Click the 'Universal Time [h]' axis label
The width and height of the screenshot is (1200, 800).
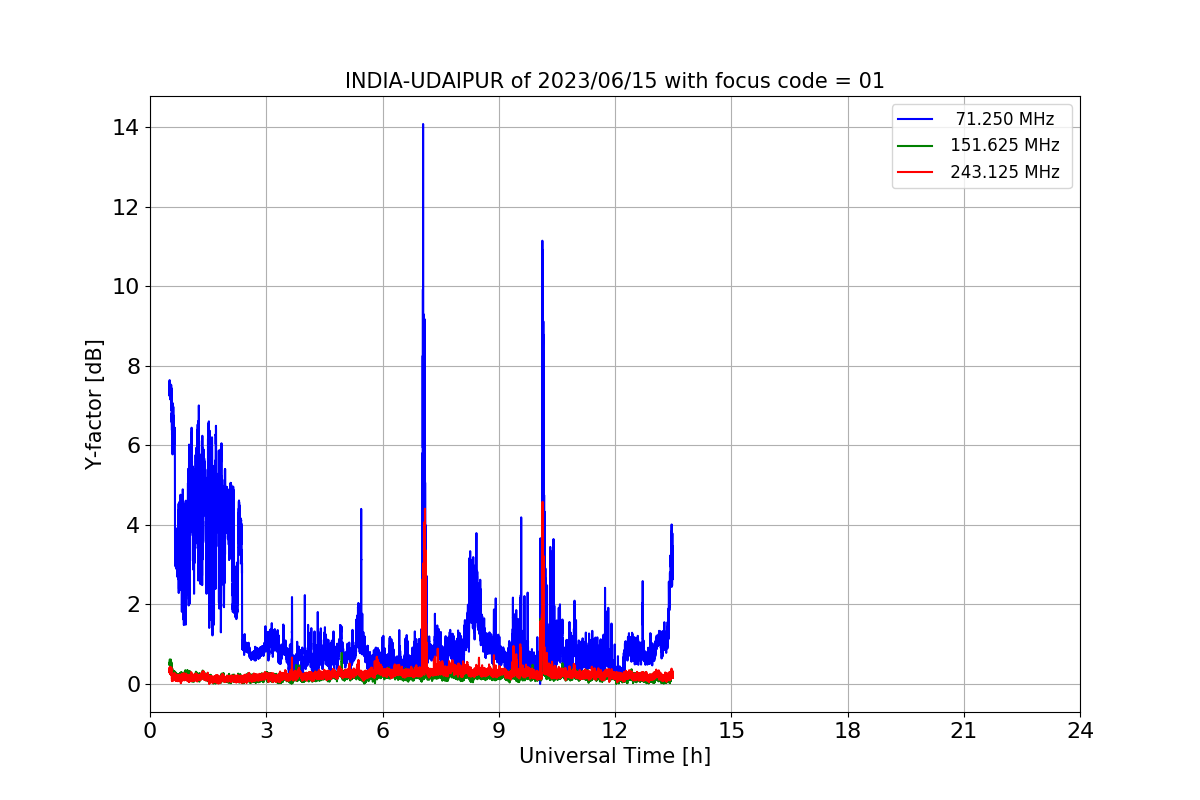615,756
